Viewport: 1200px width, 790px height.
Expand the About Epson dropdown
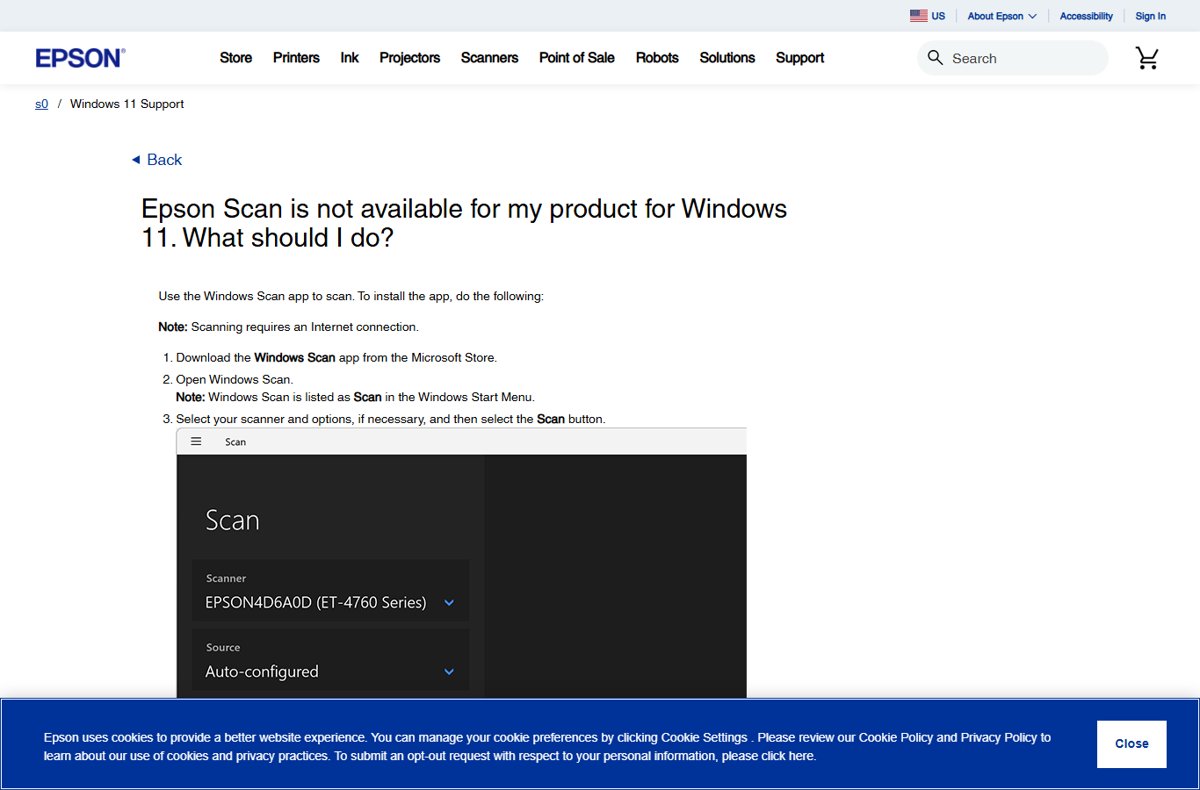click(1002, 16)
